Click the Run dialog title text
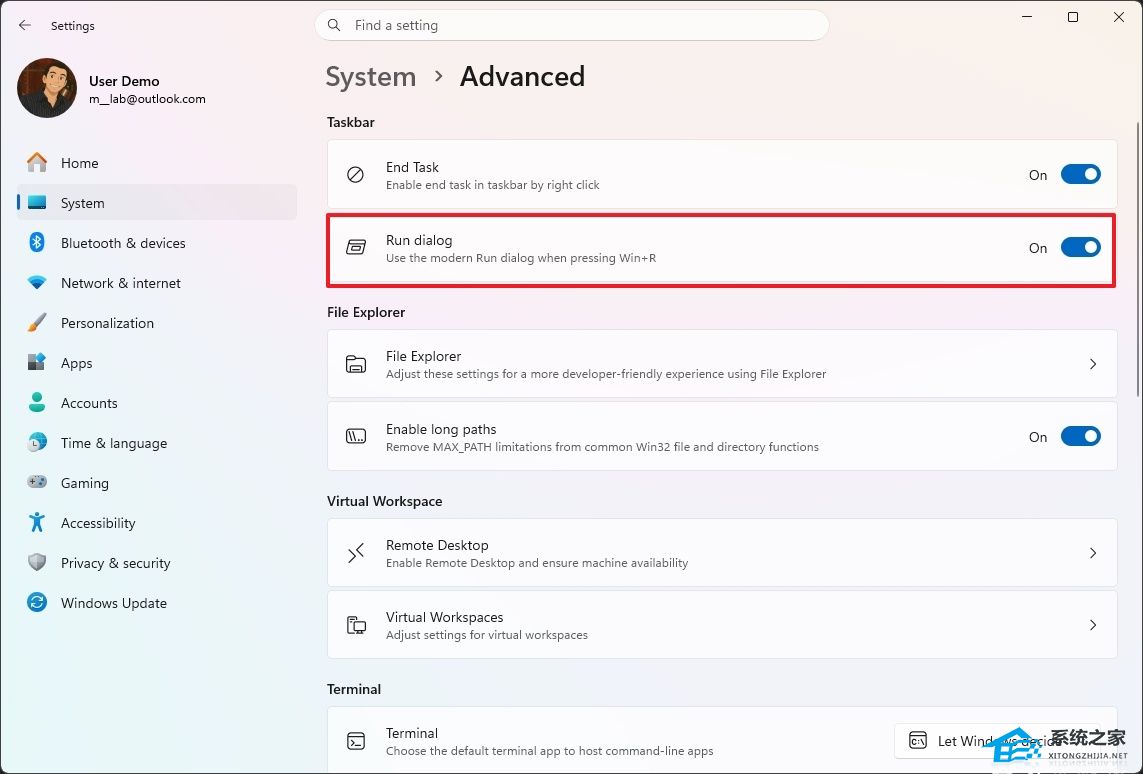 [x=419, y=240]
